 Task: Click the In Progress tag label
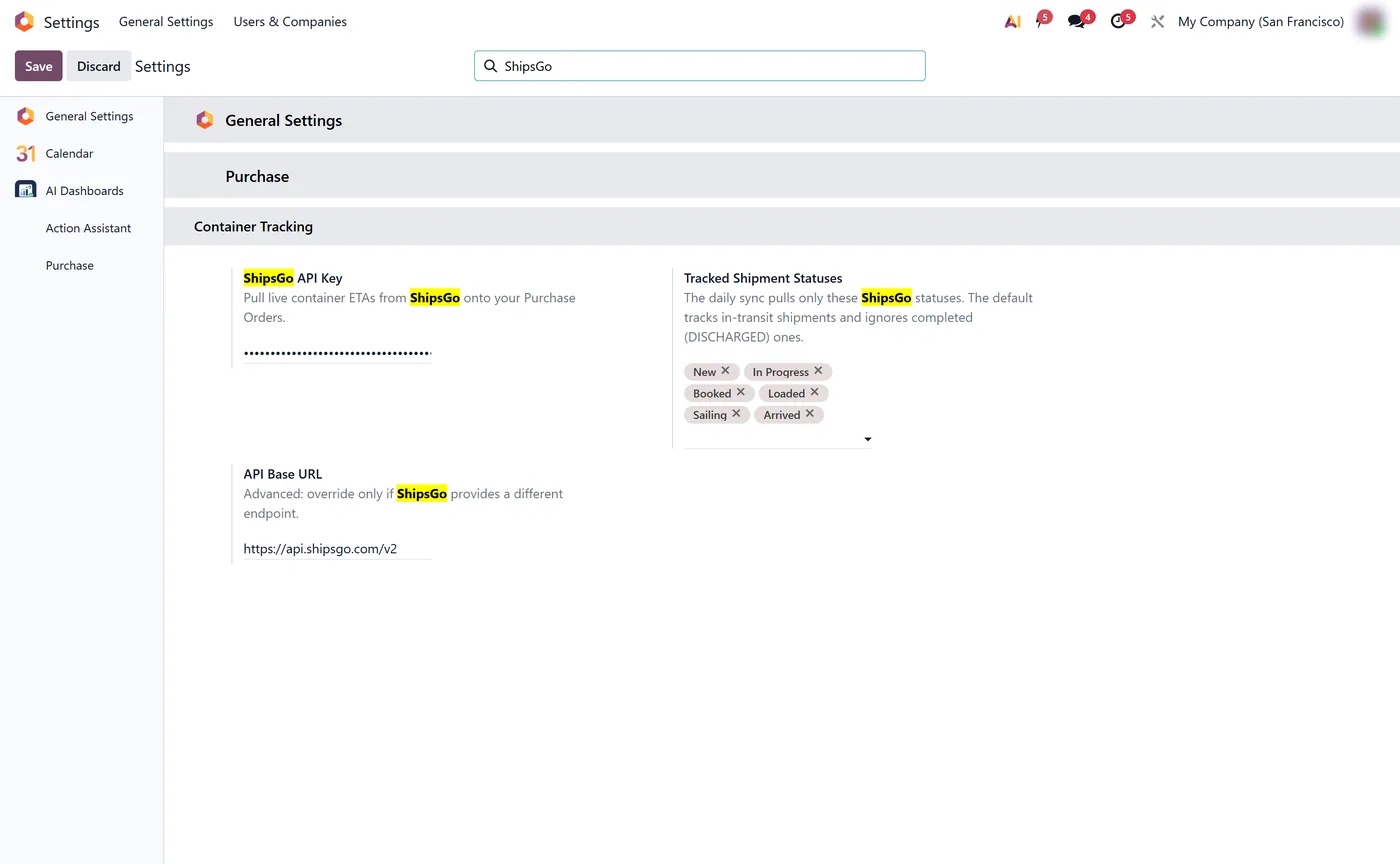781,372
